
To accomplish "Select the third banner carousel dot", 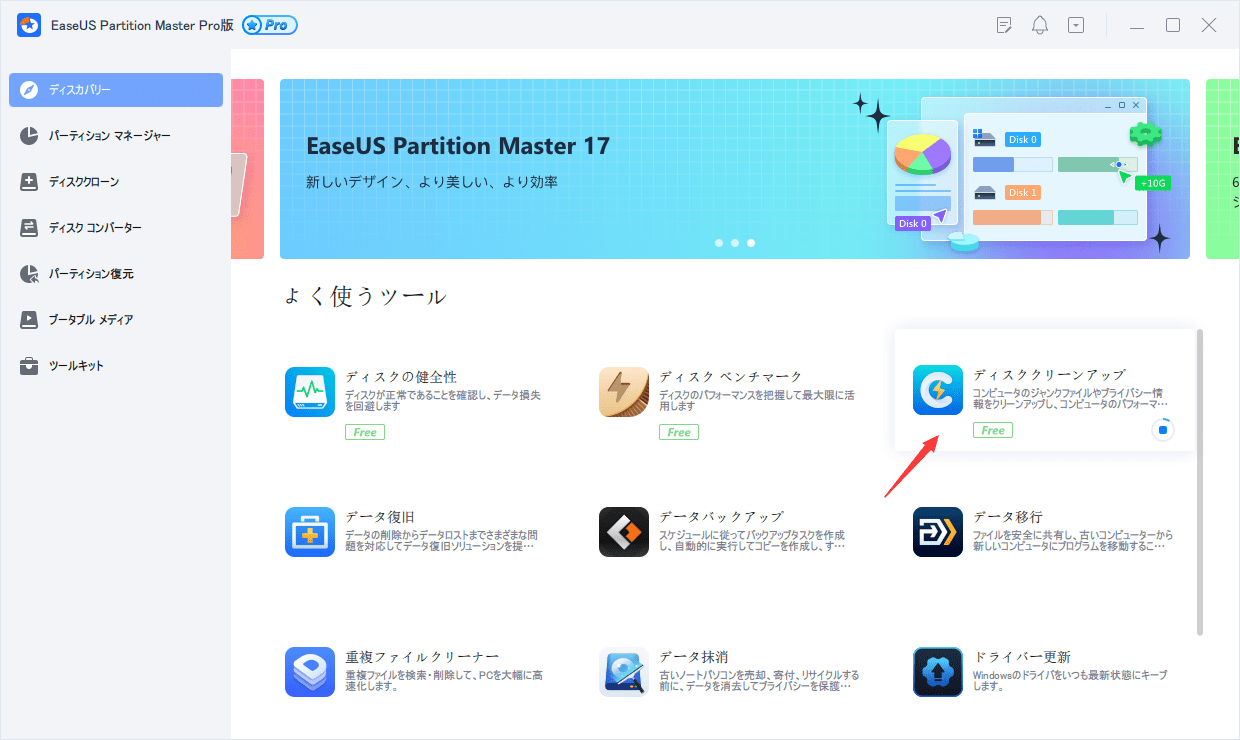I will click(751, 243).
